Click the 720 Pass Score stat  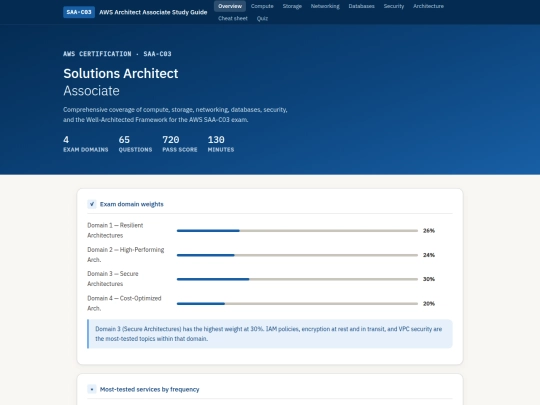point(180,144)
